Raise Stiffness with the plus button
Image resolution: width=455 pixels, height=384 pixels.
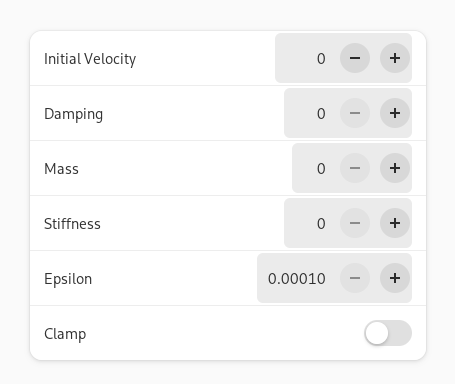395,223
